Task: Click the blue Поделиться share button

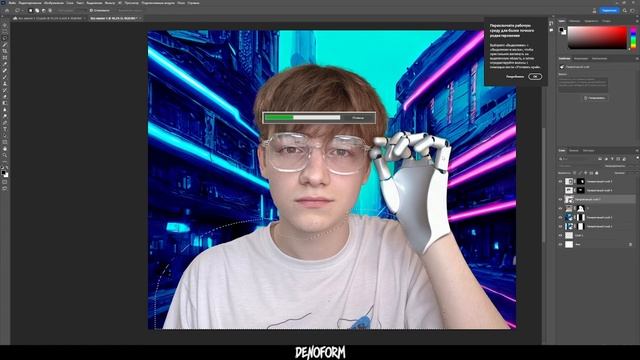Action: coord(609,10)
